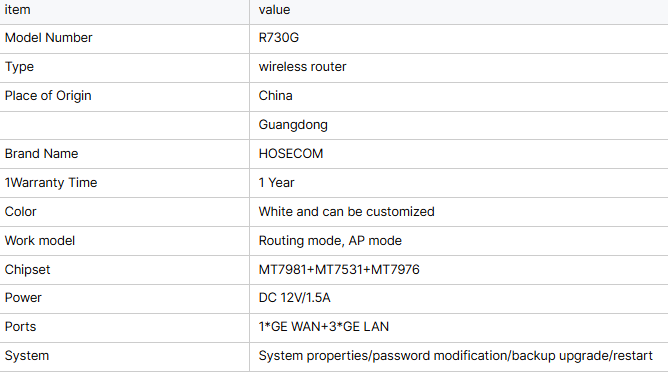The width and height of the screenshot is (668, 373).
Task: Click 'White and can be customized' text
Action: pos(347,212)
